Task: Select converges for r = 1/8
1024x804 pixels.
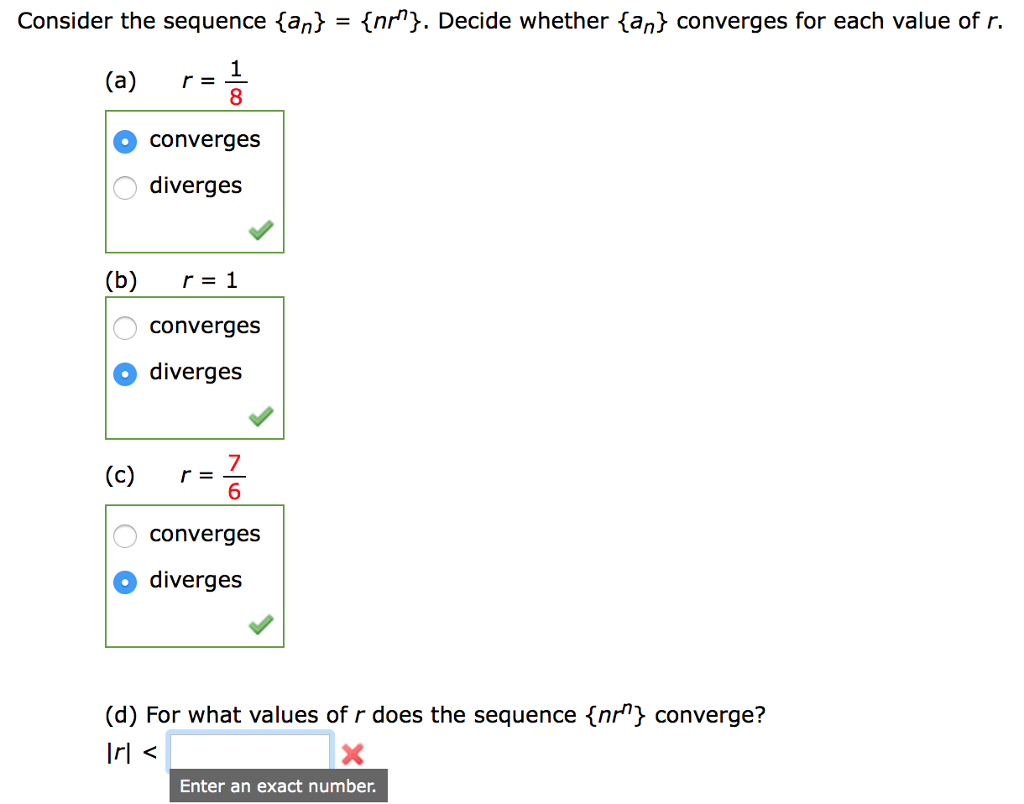Action: (124, 141)
